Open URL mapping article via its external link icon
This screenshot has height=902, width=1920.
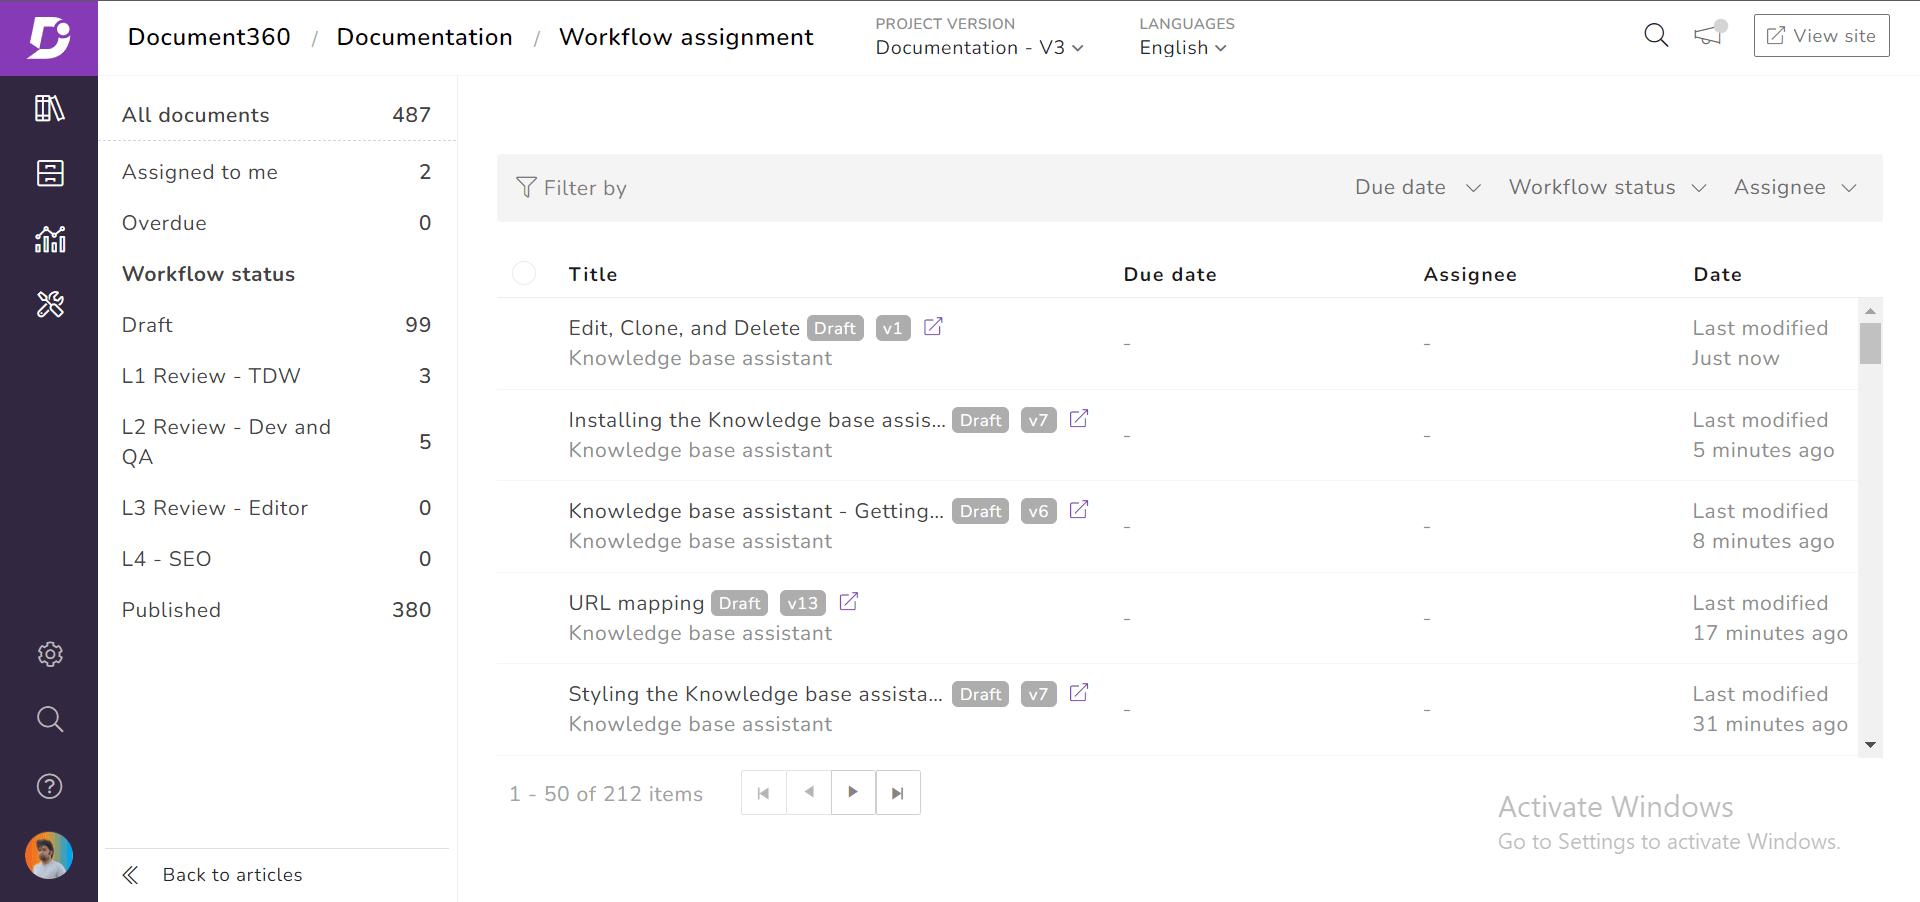tap(849, 602)
